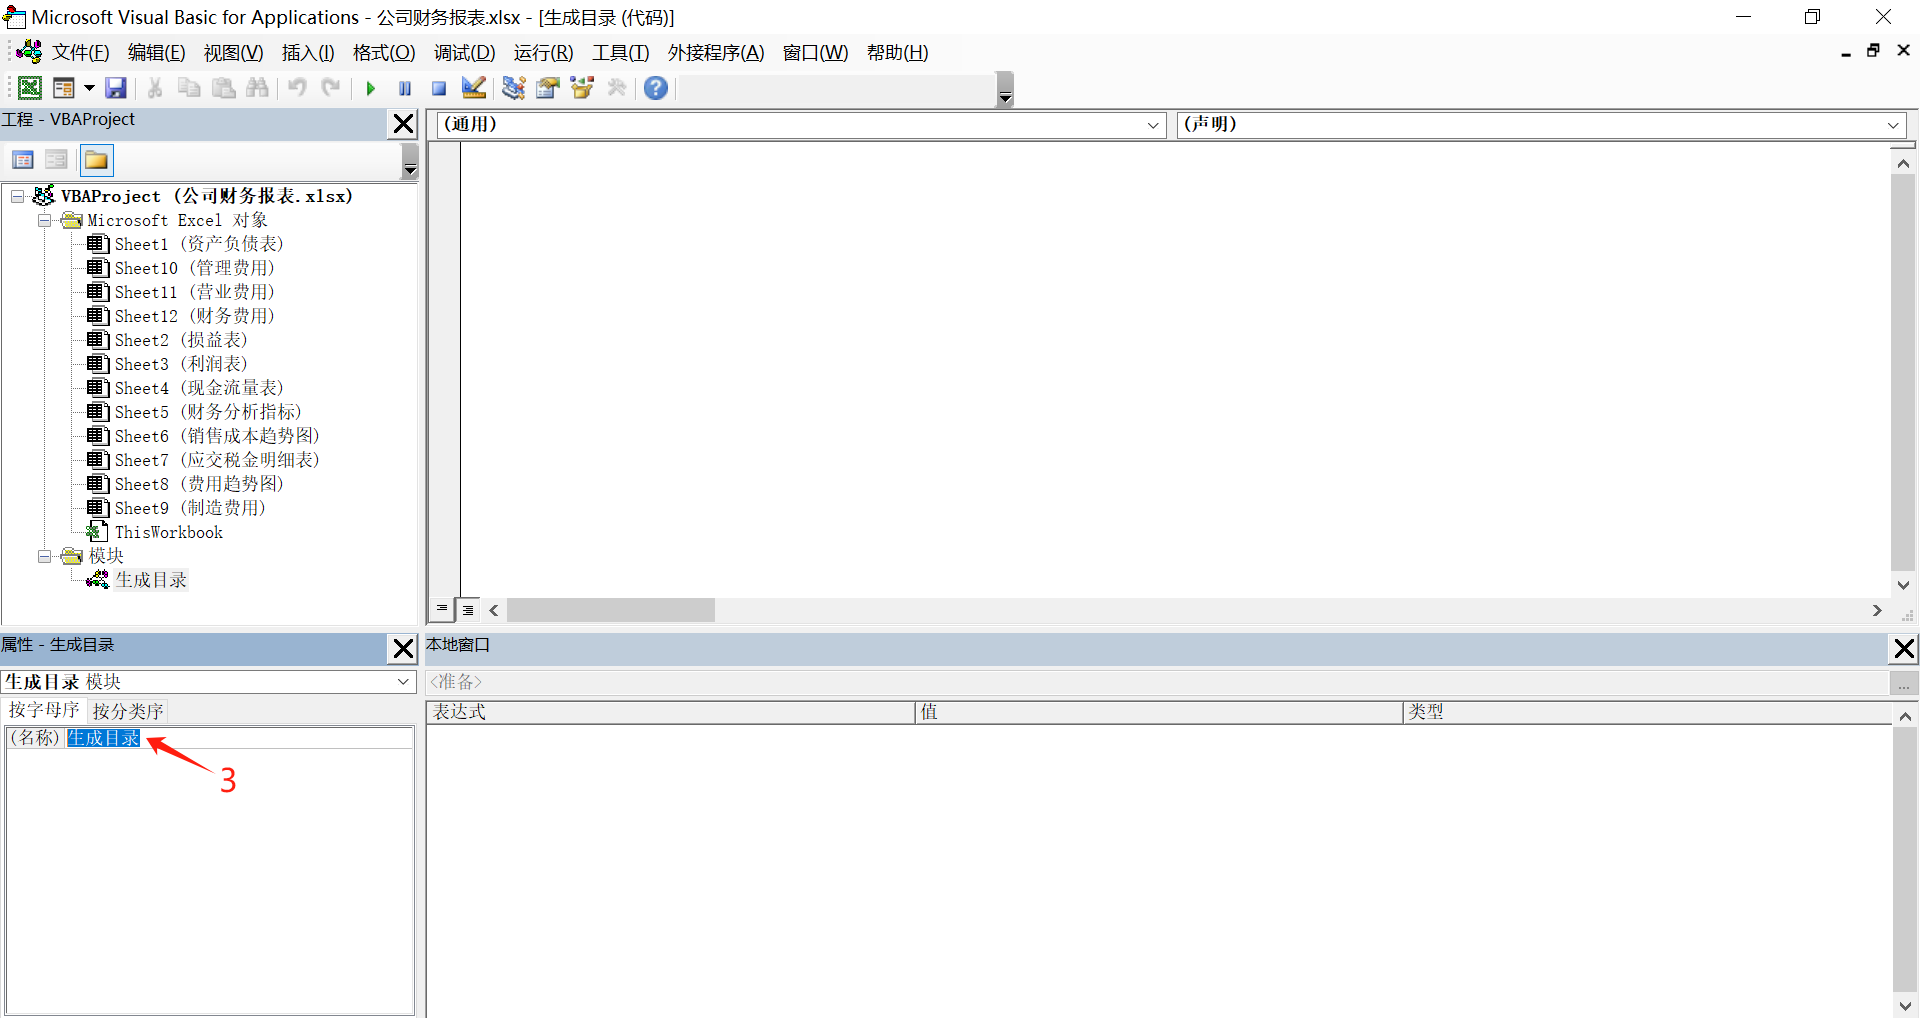This screenshot has width=1920, height=1018.
Task: Select the 生成目录 module
Action: tap(150, 580)
